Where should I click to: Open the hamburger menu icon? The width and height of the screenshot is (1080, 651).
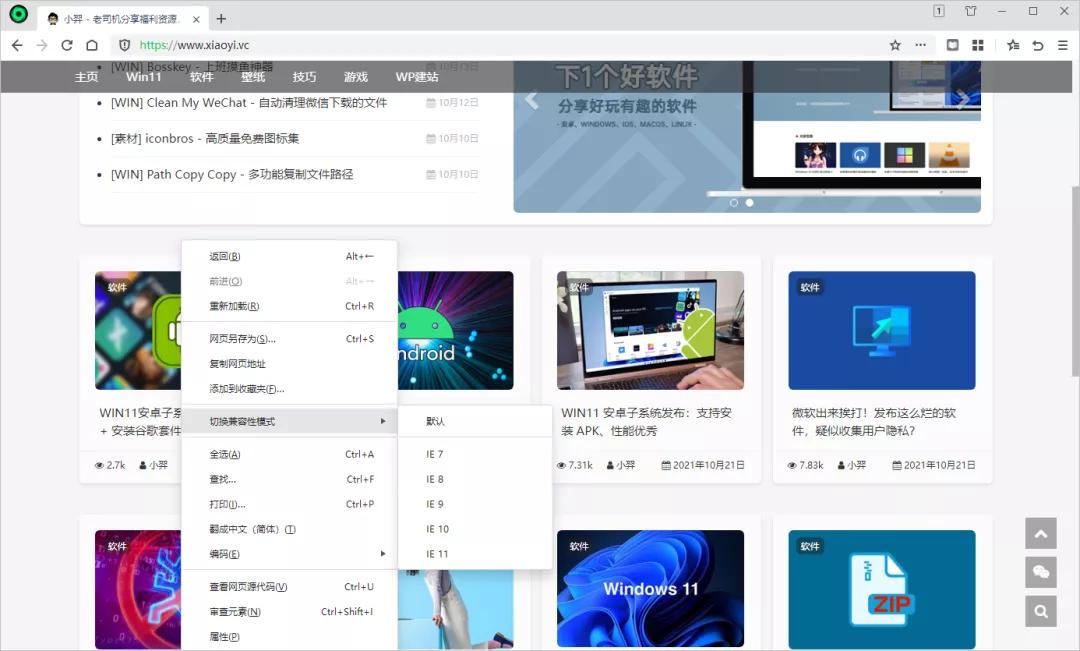[x=1063, y=45]
